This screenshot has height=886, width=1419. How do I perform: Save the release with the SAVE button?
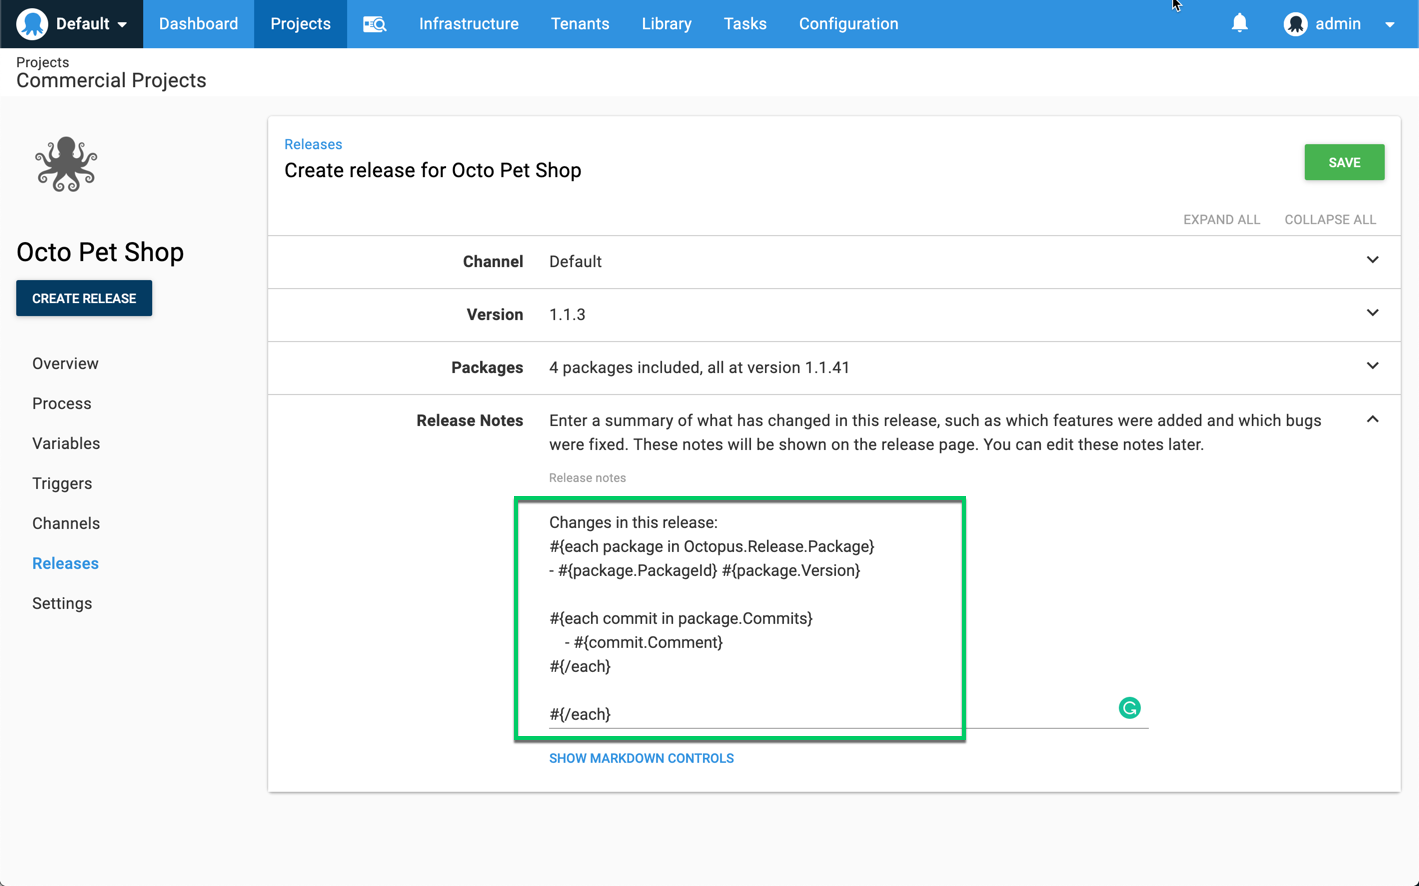click(1343, 162)
